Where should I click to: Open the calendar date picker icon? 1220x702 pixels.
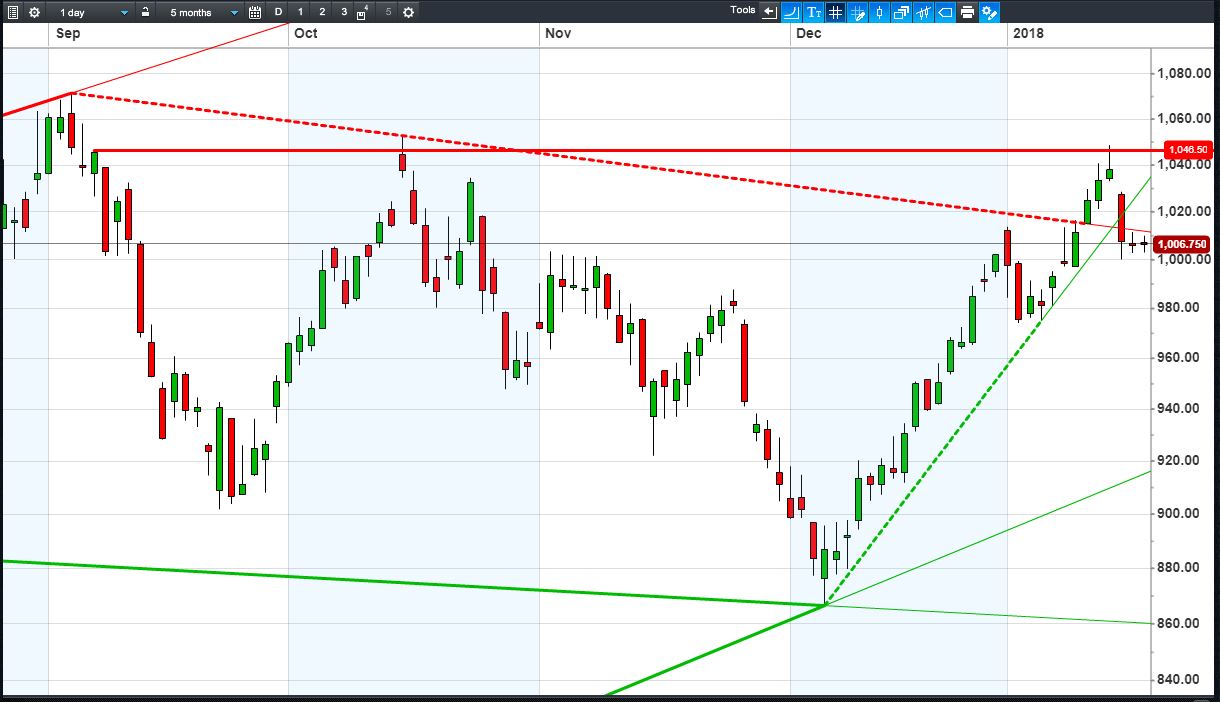click(254, 12)
